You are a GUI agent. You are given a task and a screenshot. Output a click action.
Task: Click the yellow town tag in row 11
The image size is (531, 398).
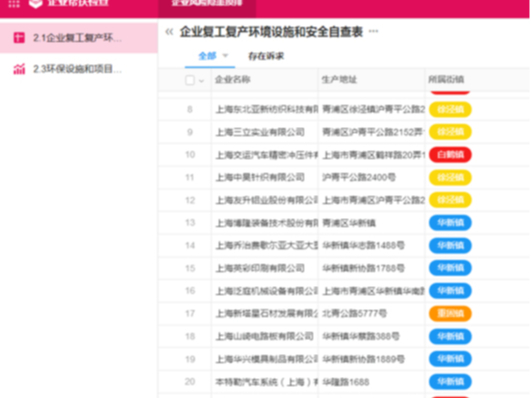450,177
